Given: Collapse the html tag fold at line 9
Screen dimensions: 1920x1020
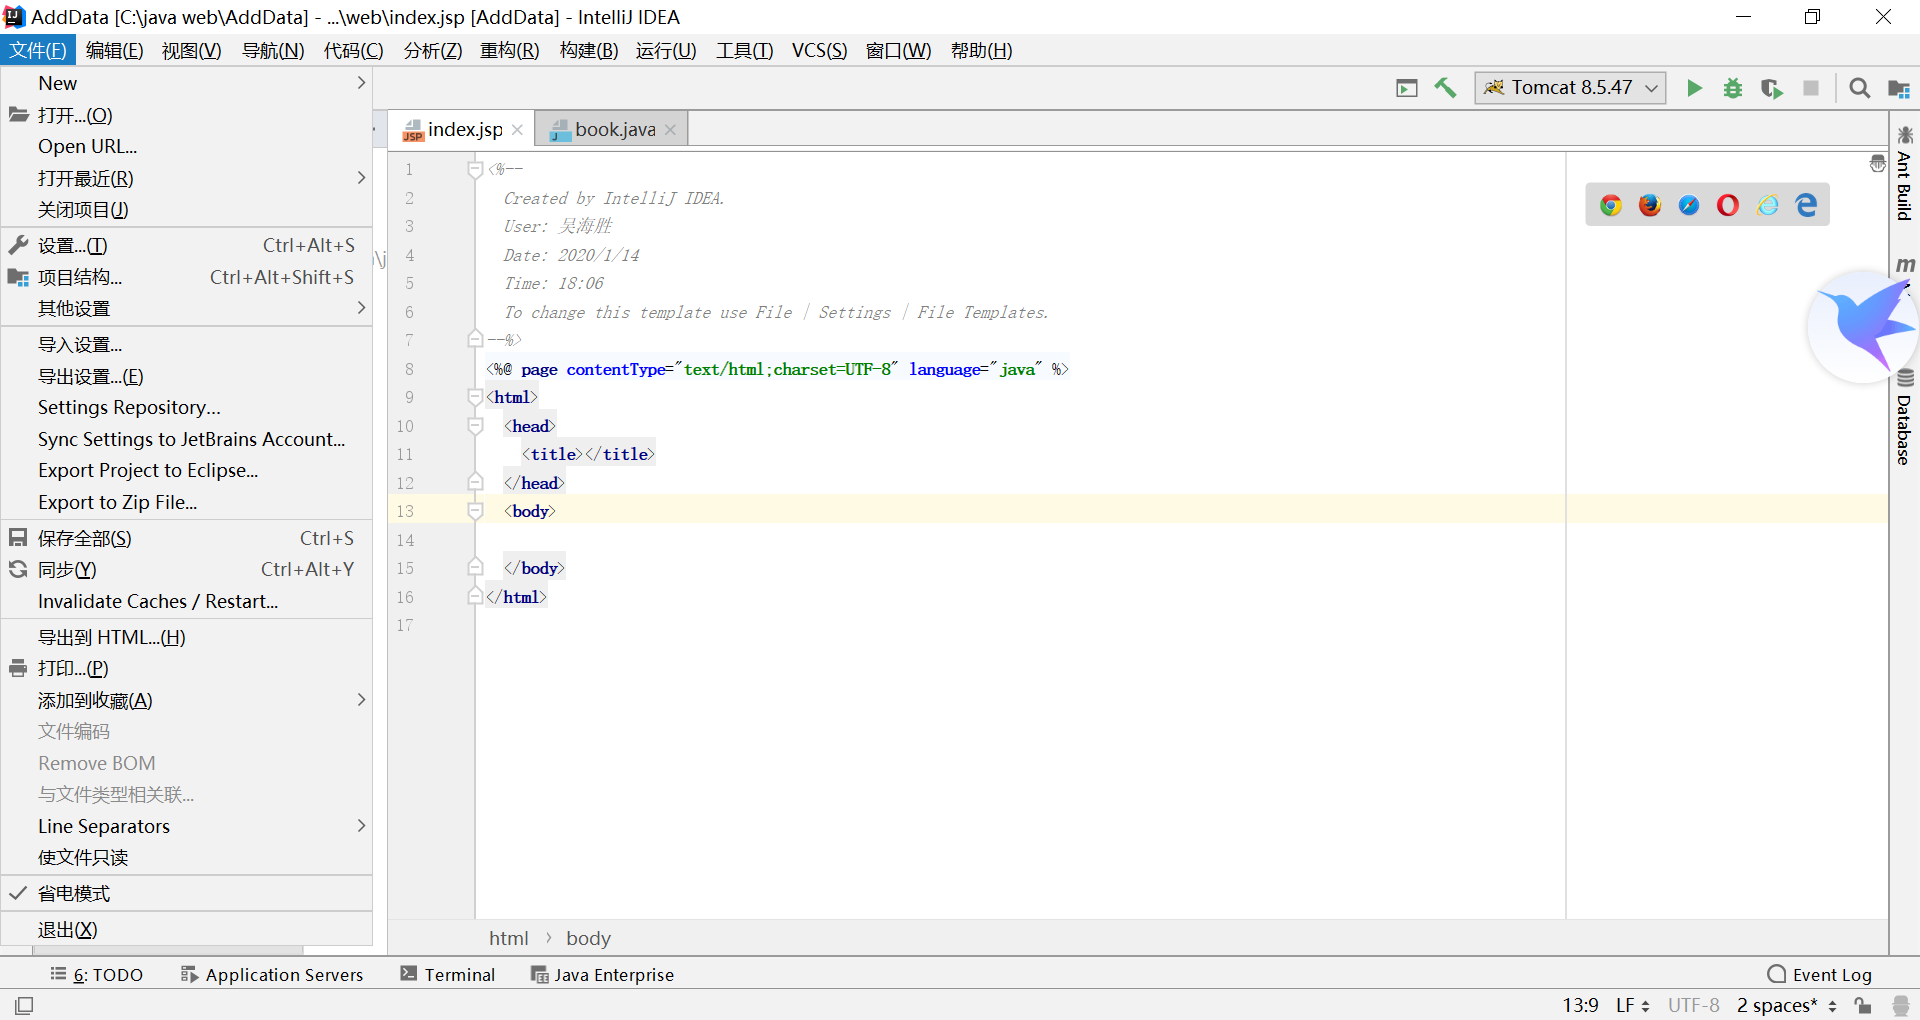Looking at the screenshot, I should click(475, 398).
